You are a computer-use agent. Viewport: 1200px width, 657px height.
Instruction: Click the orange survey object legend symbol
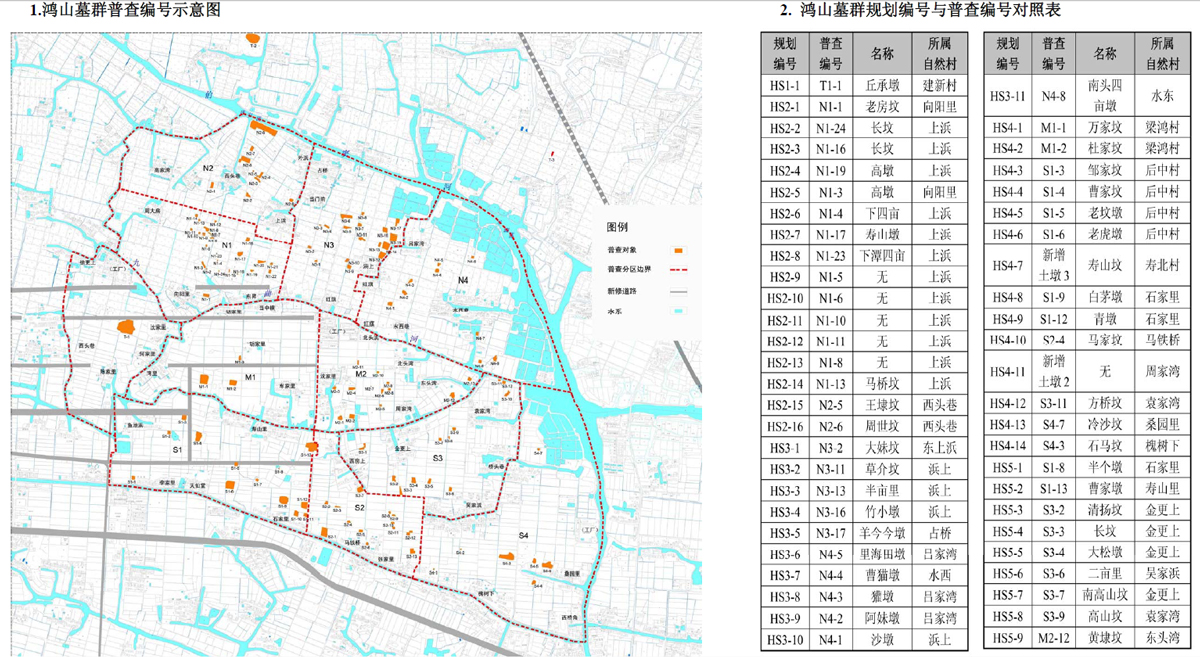(677, 250)
